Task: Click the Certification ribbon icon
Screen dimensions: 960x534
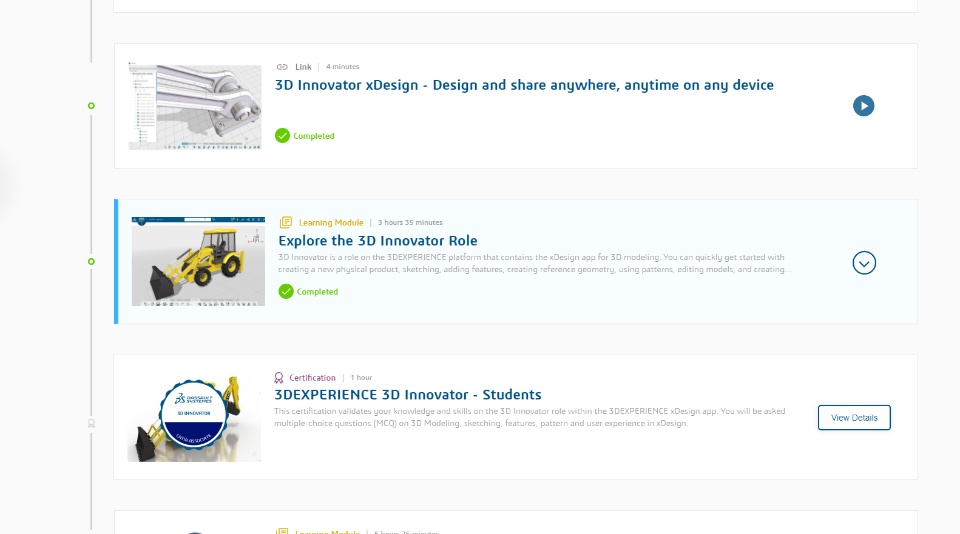Action: 279,378
